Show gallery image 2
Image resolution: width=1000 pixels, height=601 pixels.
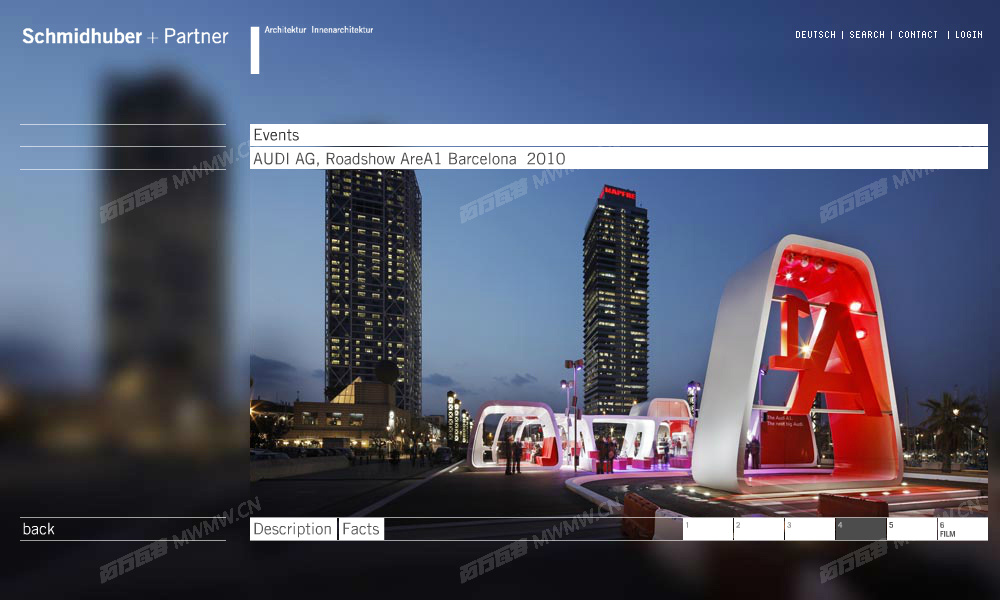click(759, 529)
